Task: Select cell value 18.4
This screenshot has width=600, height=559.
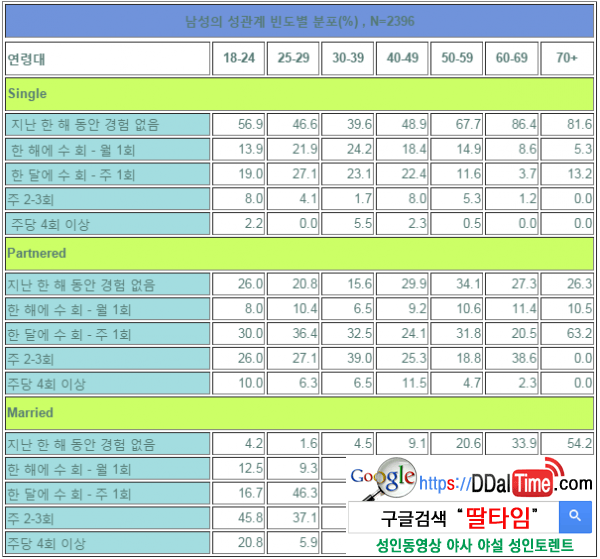Action: (x=402, y=149)
